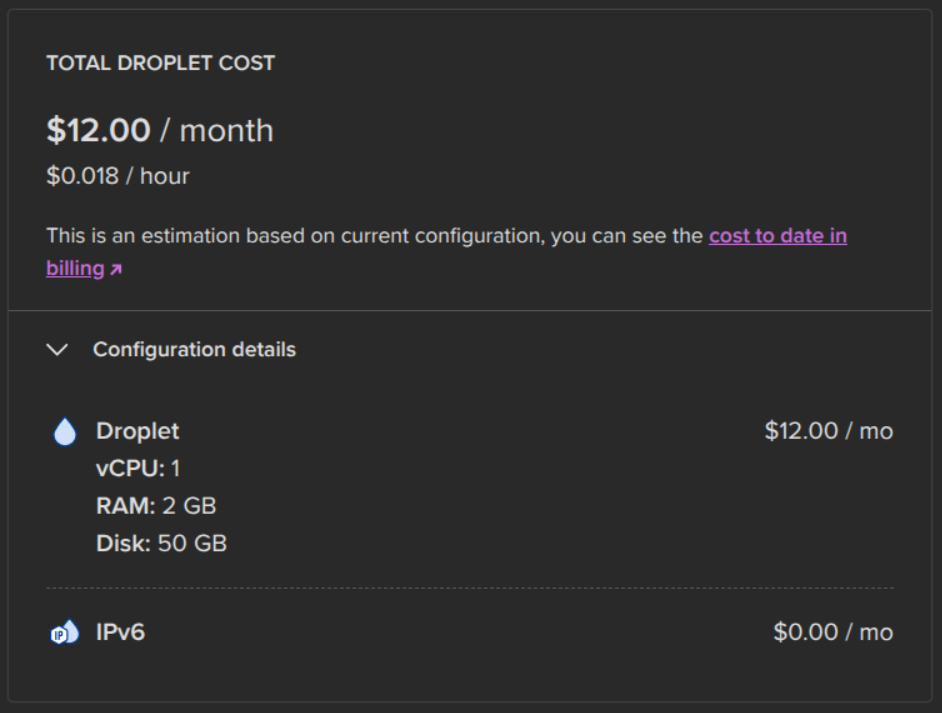Click the blue Droplet water-drop icon
This screenshot has width=942, height=713.
pyautogui.click(x=65, y=431)
